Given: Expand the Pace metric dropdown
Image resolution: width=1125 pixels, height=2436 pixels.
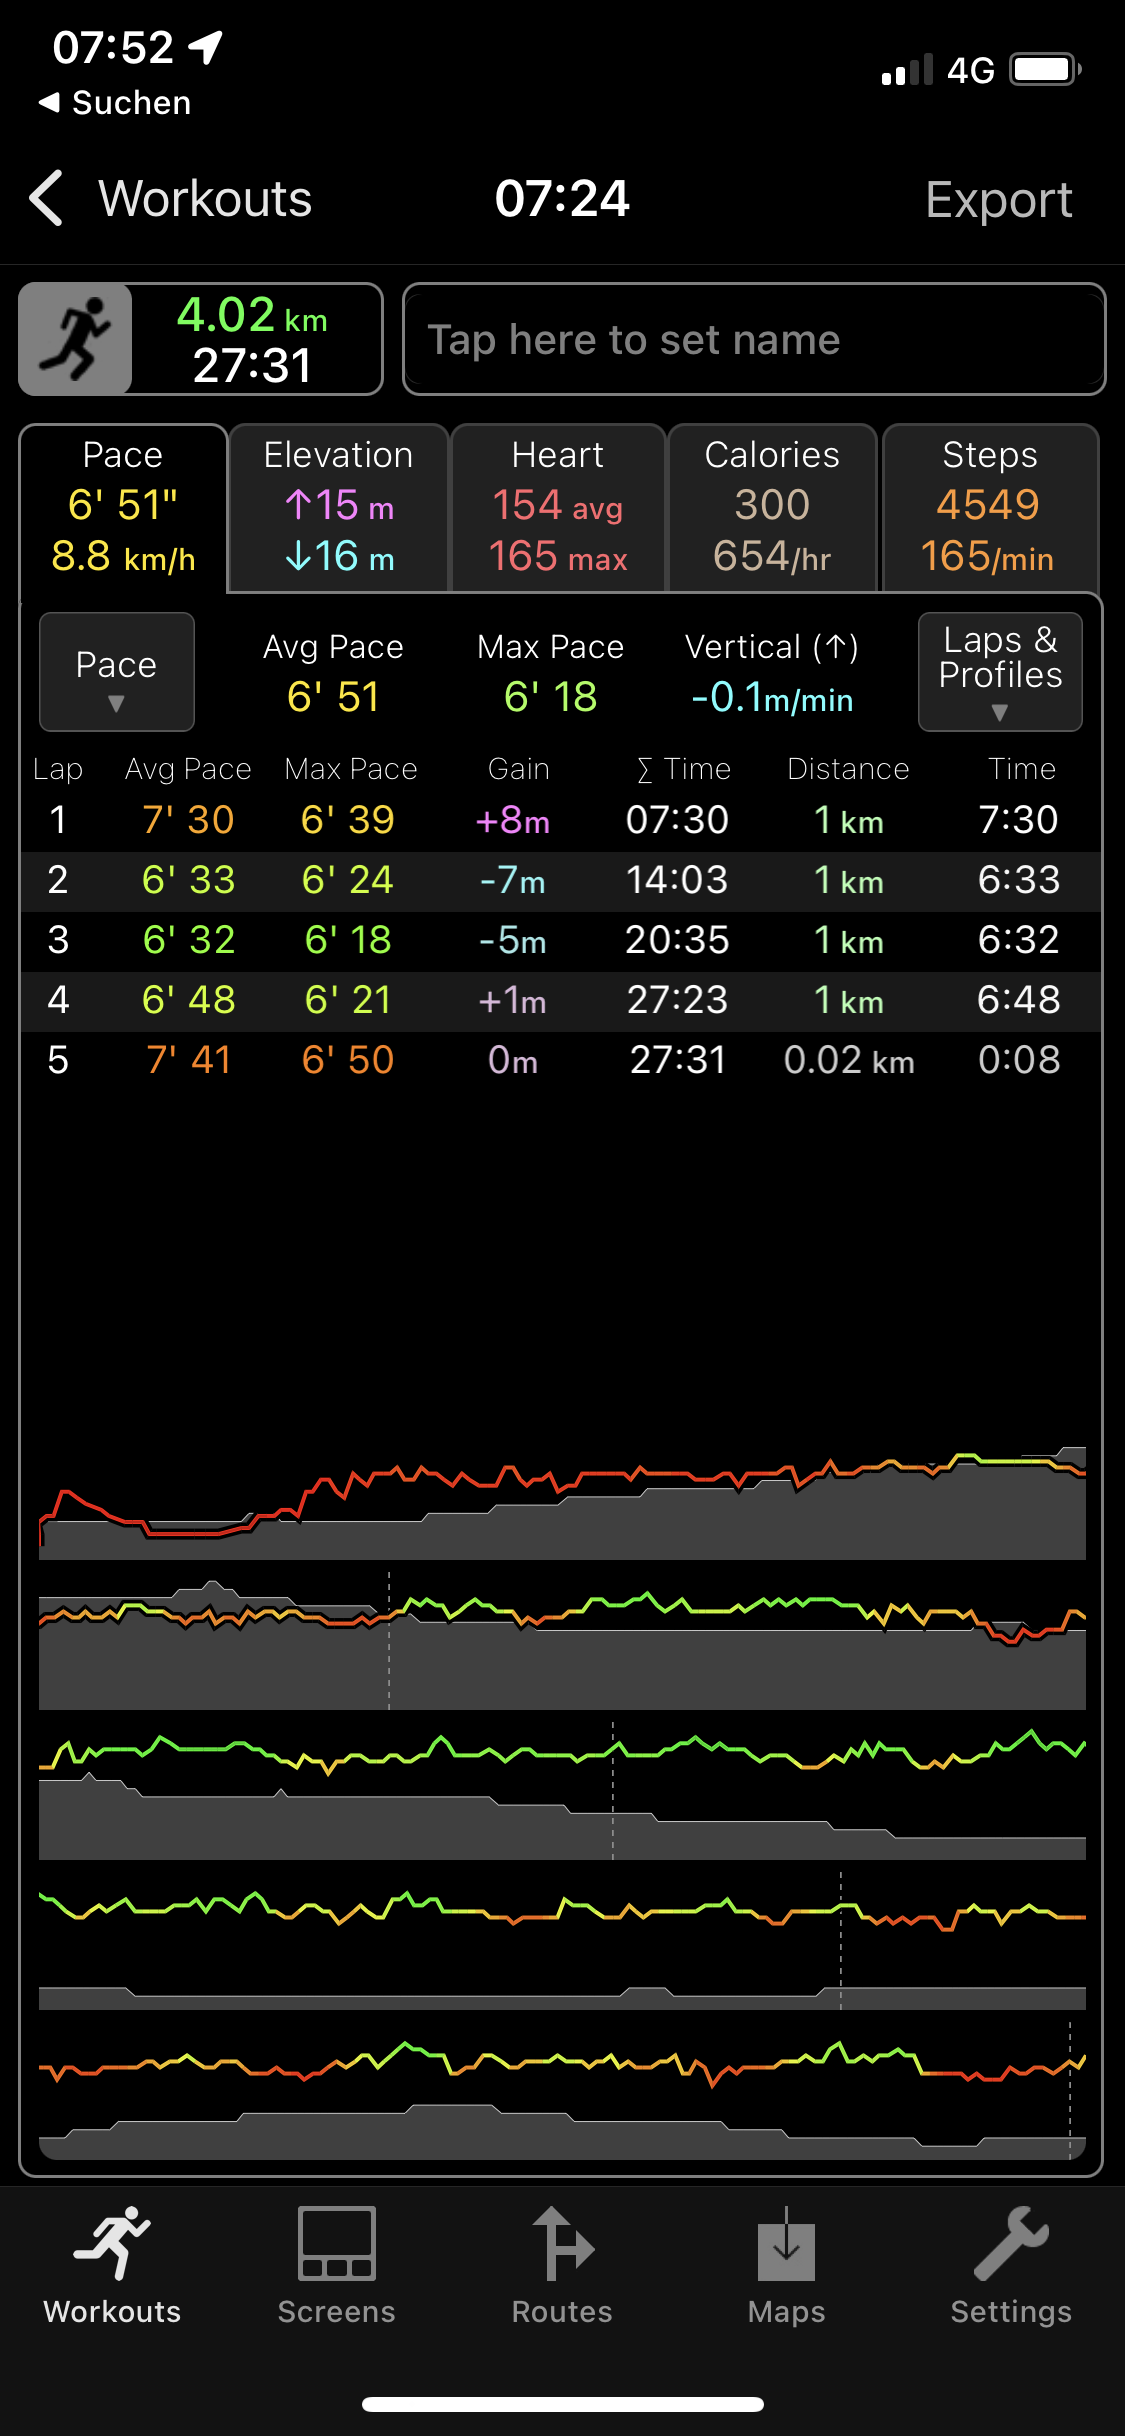Looking at the screenshot, I should (x=116, y=672).
